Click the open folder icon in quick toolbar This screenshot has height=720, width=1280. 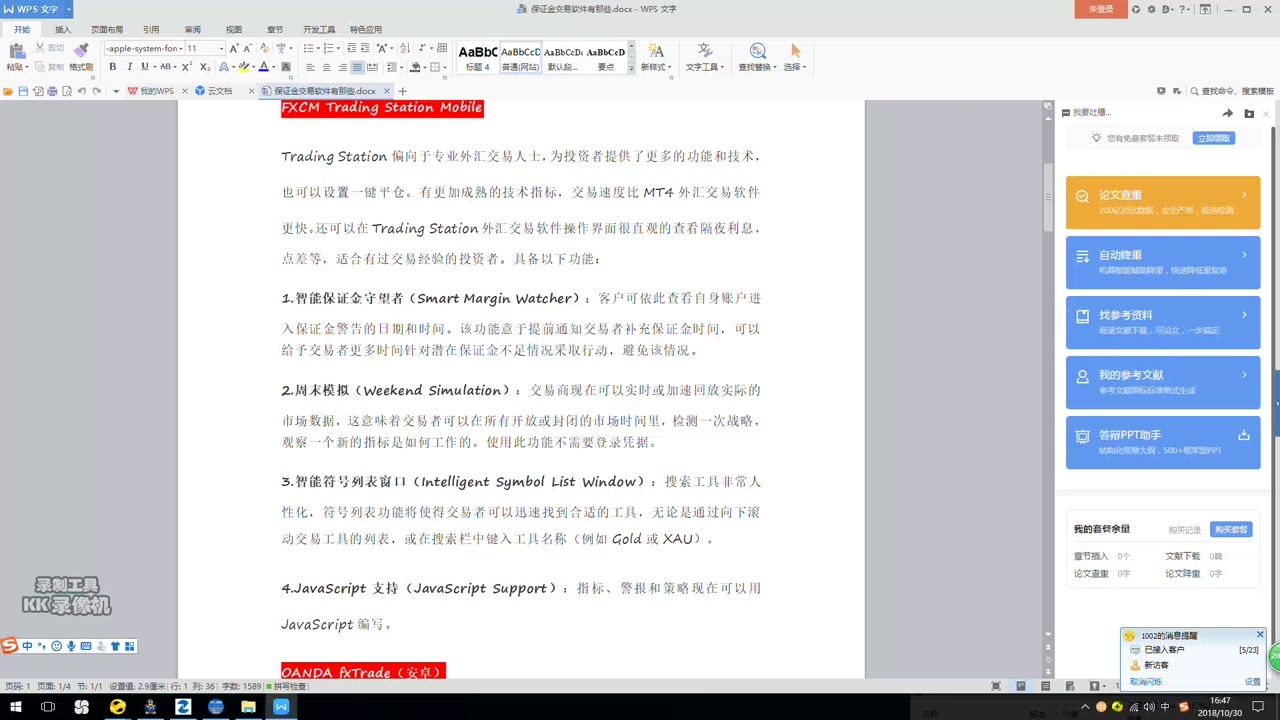[x=8, y=91]
